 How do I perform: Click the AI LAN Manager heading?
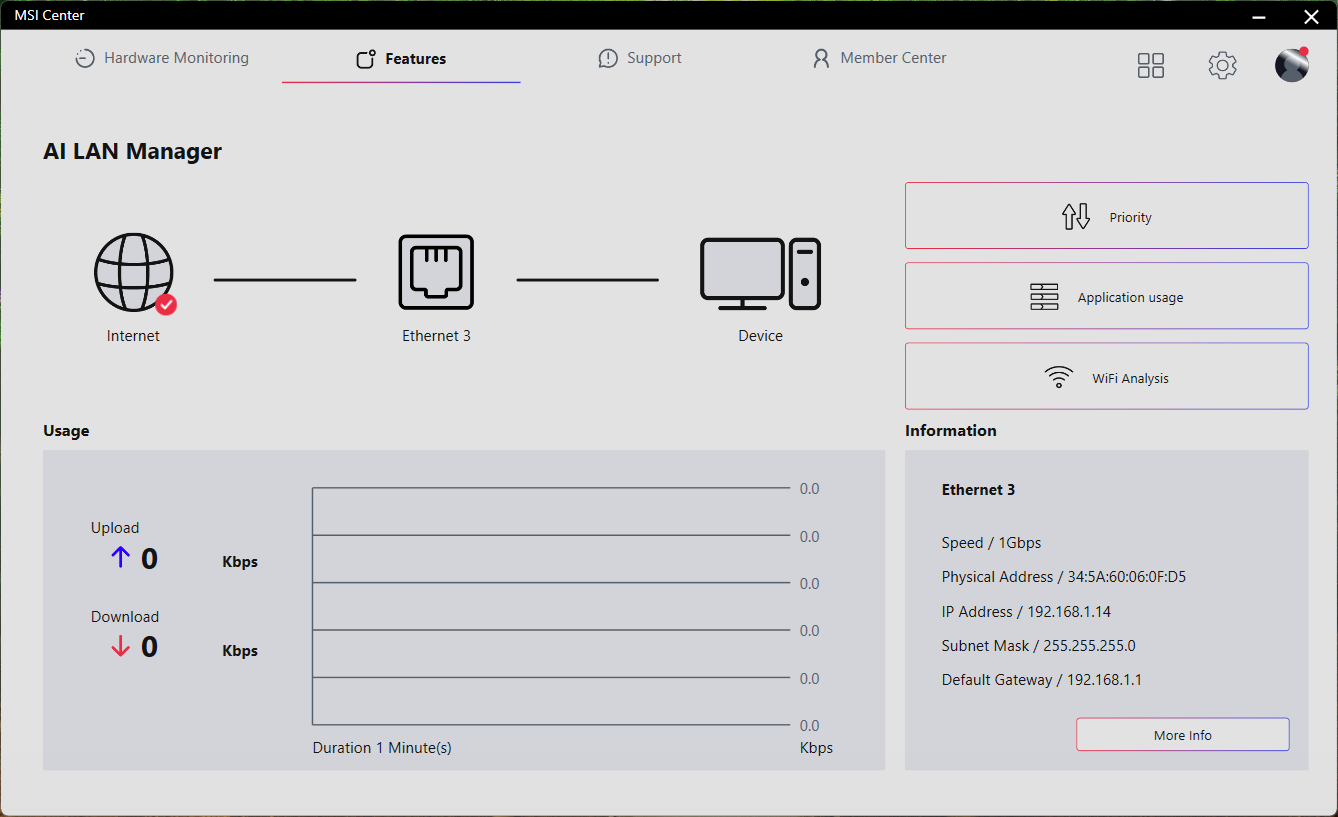pos(132,151)
